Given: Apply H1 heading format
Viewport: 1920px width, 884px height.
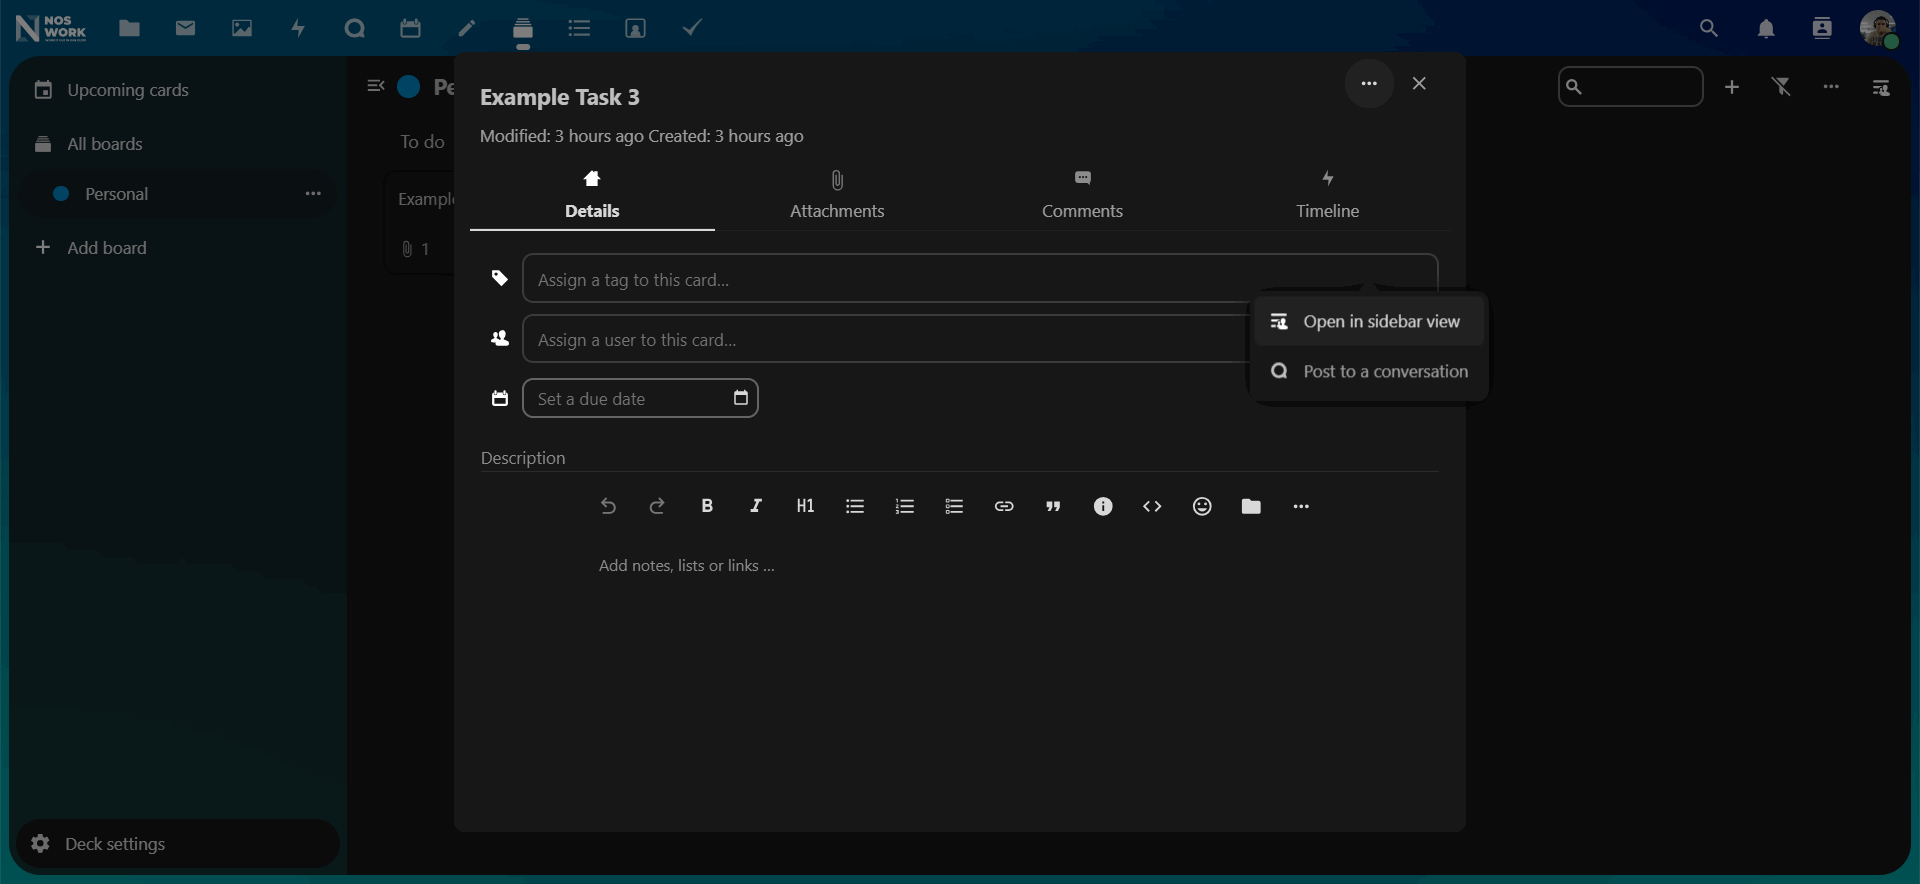Looking at the screenshot, I should 806,507.
